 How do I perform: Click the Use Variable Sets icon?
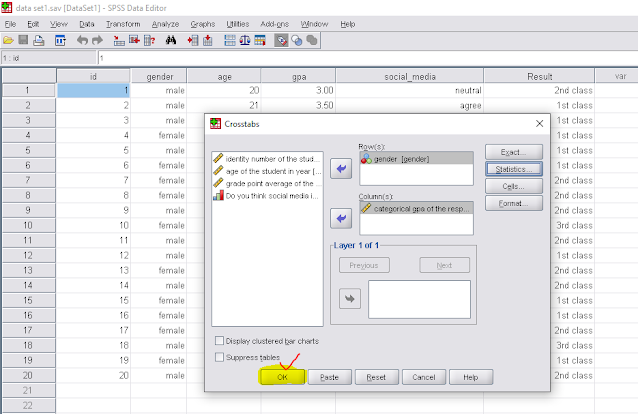pos(297,40)
